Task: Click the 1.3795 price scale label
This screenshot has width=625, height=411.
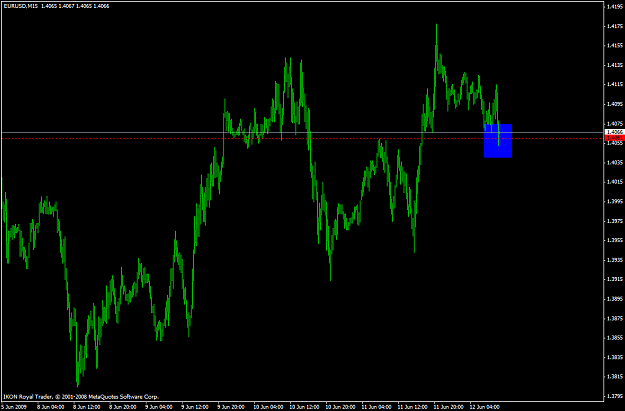Action: (x=615, y=396)
